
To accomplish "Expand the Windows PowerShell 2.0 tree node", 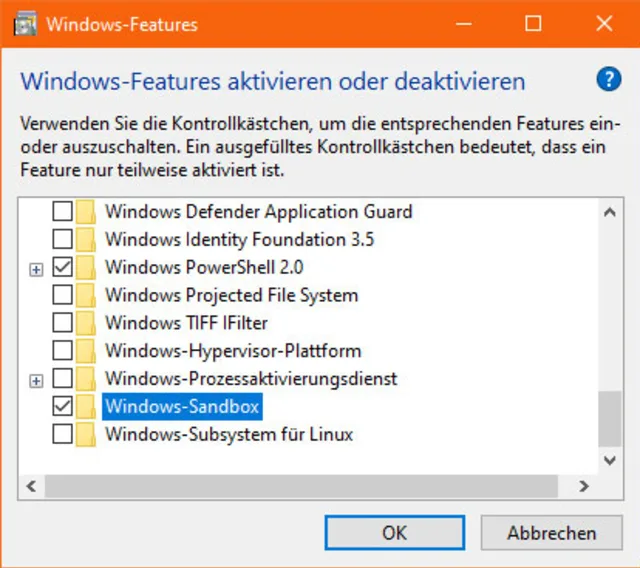I will (x=37, y=269).
